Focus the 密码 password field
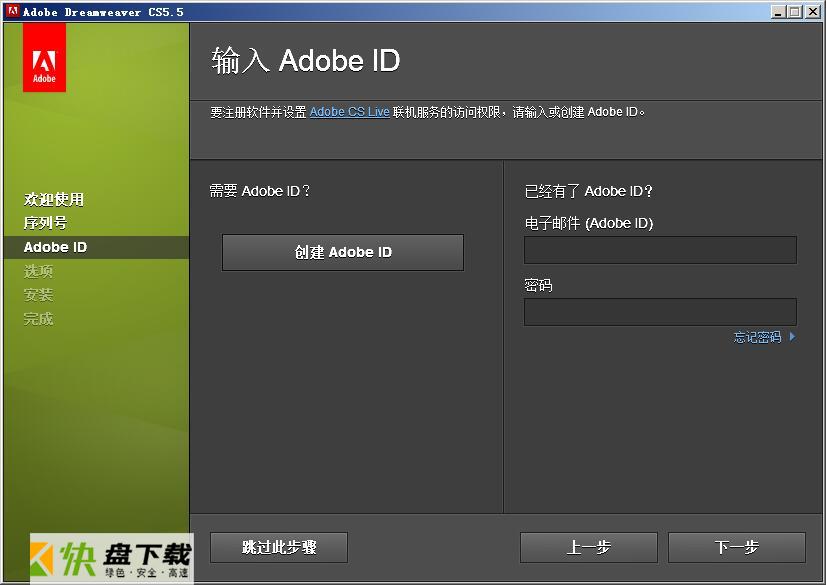This screenshot has height=585, width=826. (660, 312)
